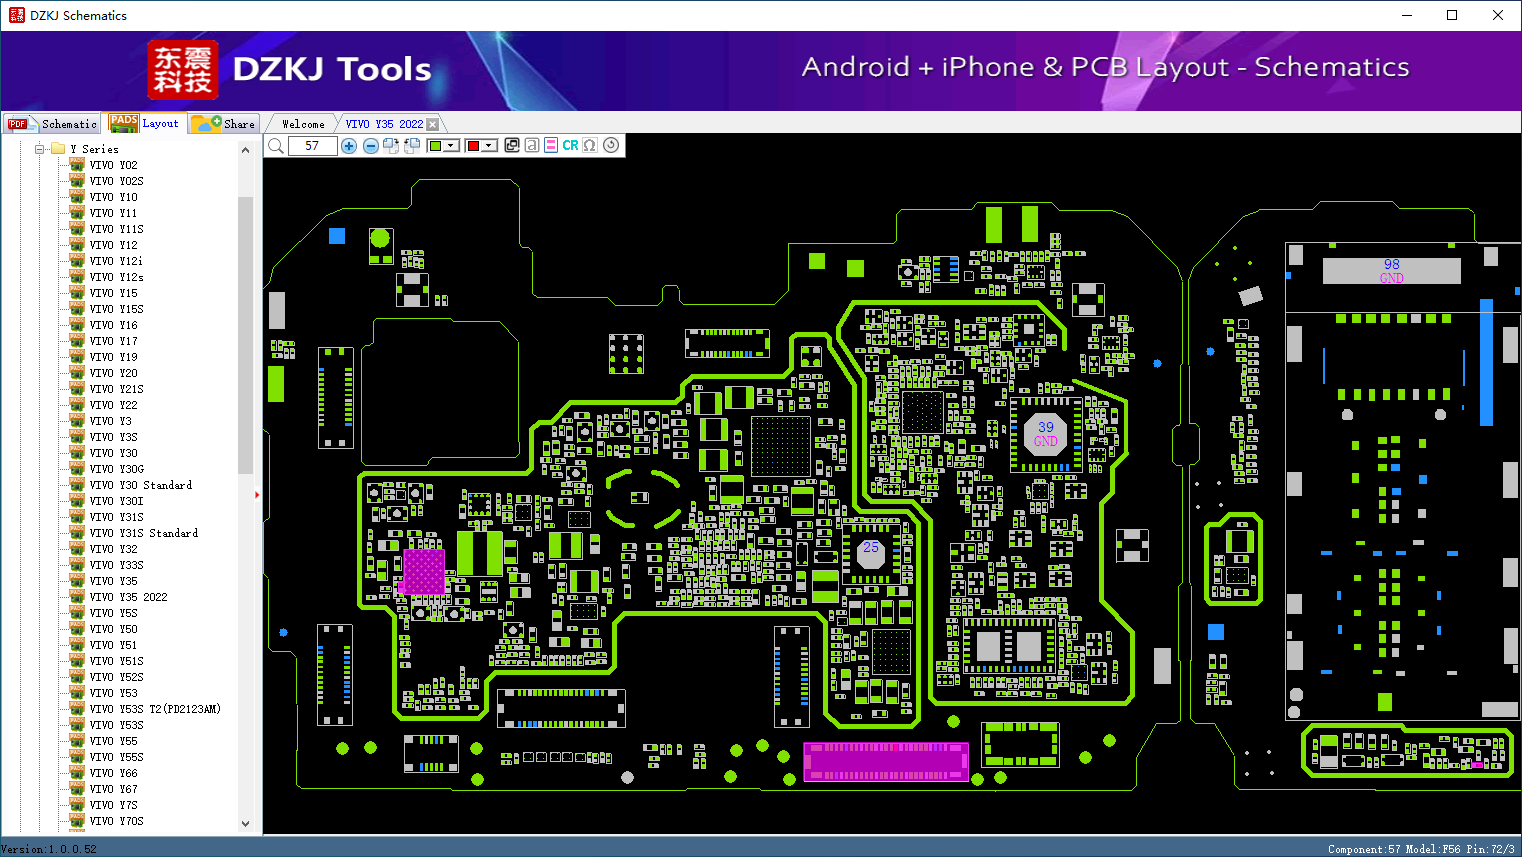Select the VIVO Y35 2022 document tab
1522x857 pixels.
384,124
